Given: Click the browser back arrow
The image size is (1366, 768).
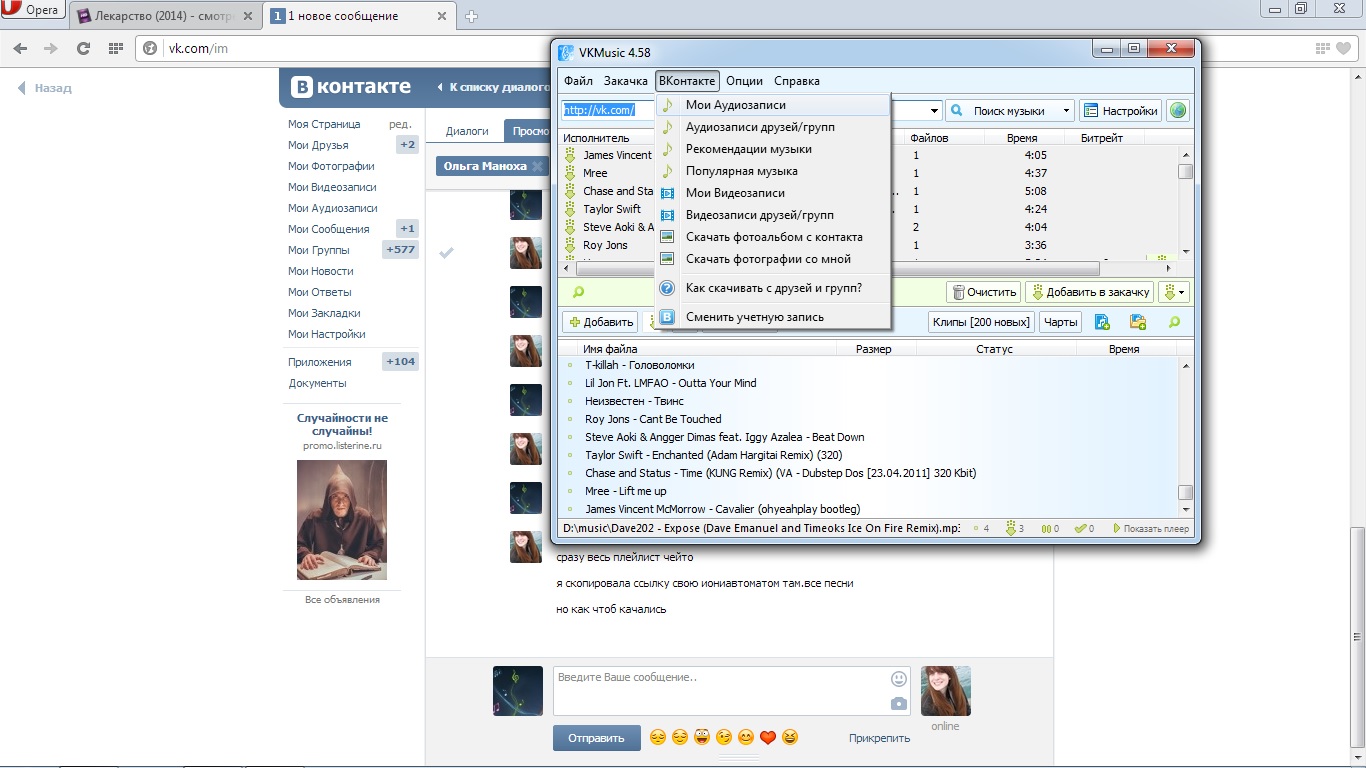Looking at the screenshot, I should pos(20,48).
